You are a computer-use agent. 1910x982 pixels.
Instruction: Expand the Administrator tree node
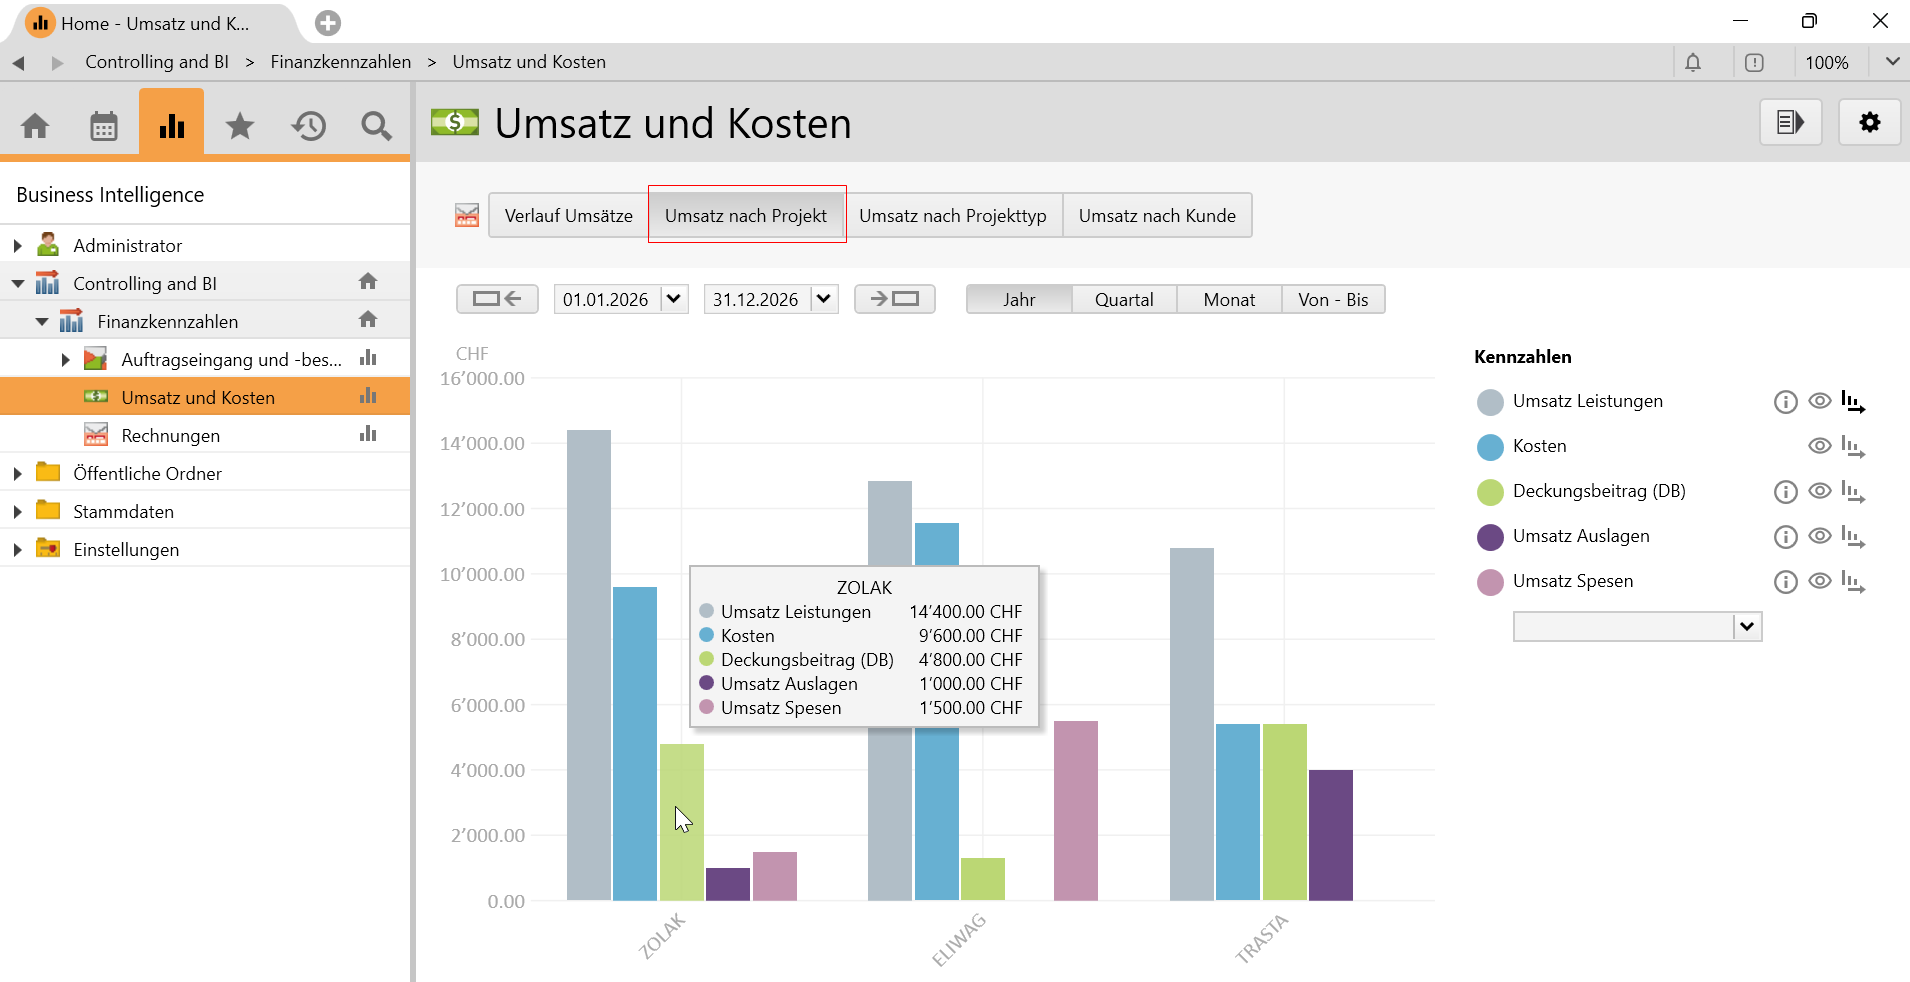[18, 246]
